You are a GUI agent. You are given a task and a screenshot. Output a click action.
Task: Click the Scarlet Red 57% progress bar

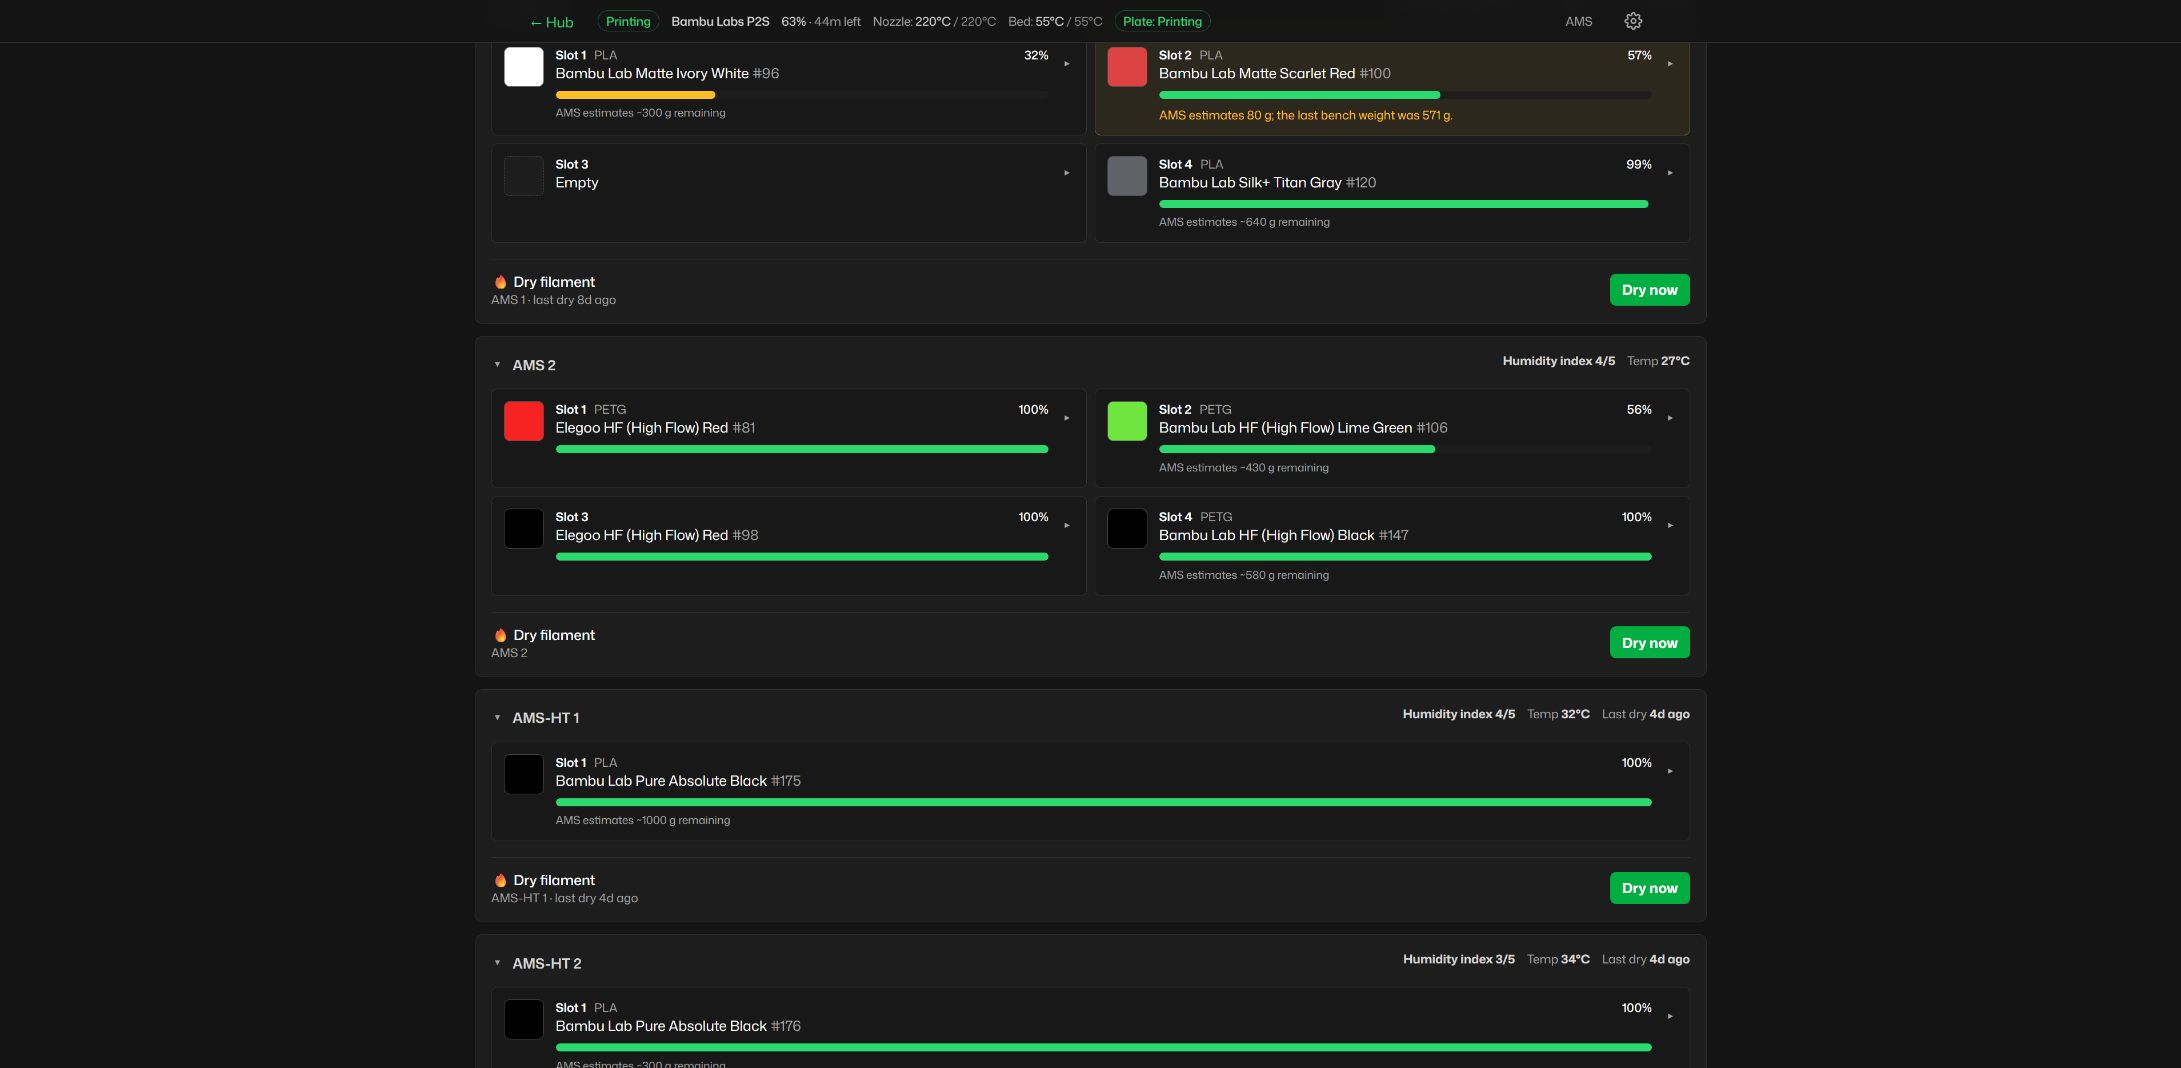tap(1405, 95)
